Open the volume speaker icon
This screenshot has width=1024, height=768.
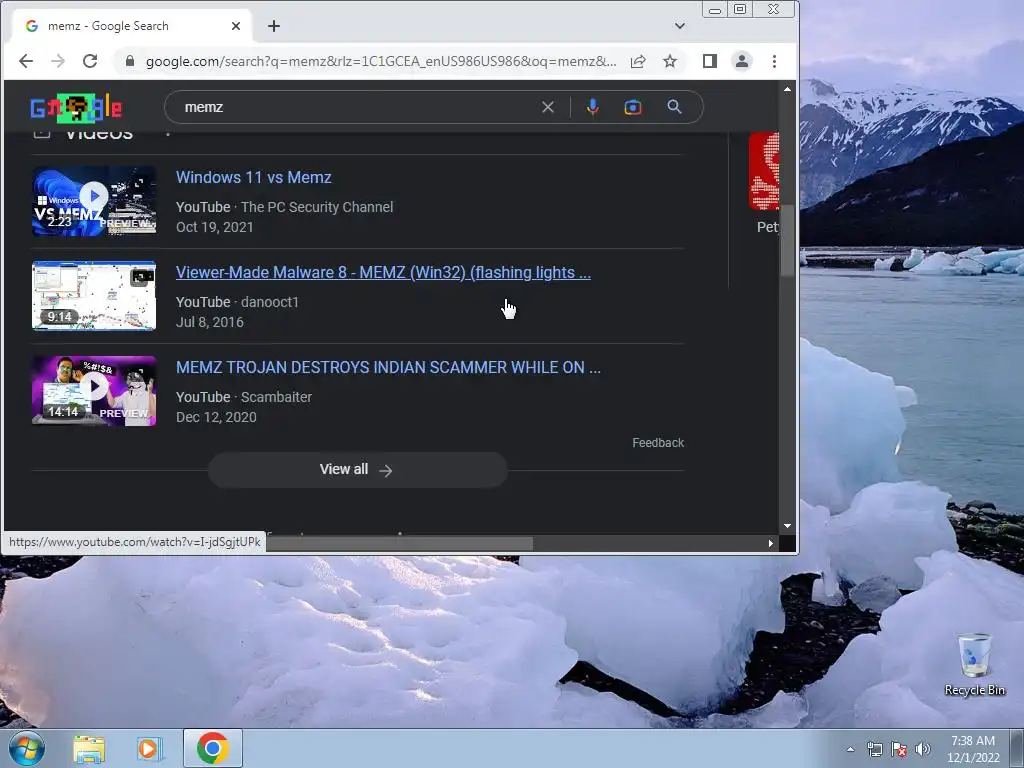click(x=923, y=749)
